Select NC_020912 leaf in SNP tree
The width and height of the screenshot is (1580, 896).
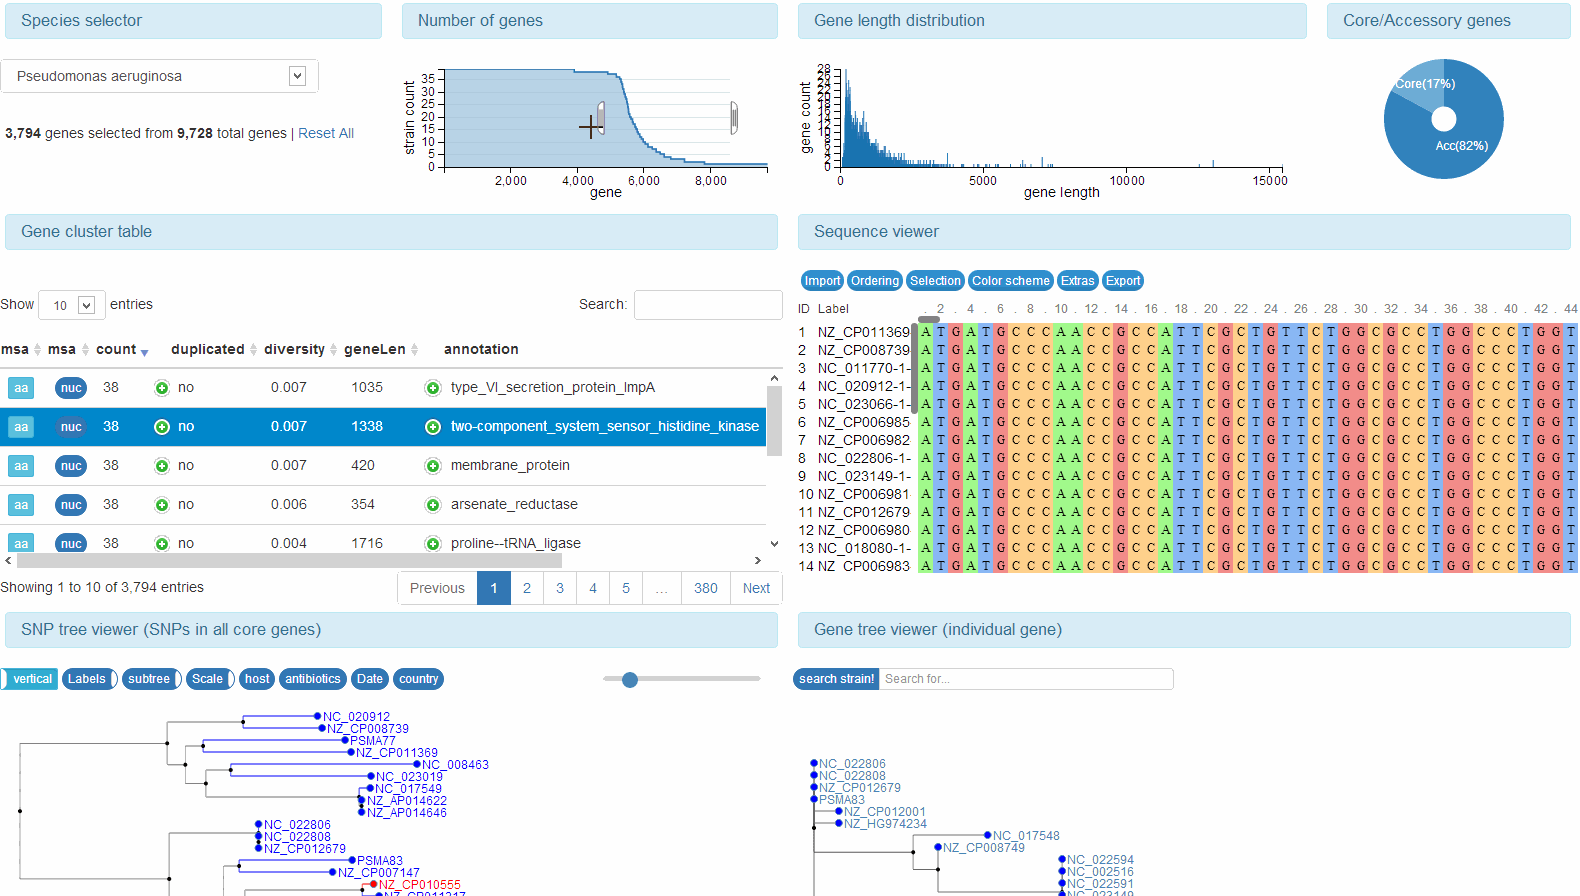[356, 717]
